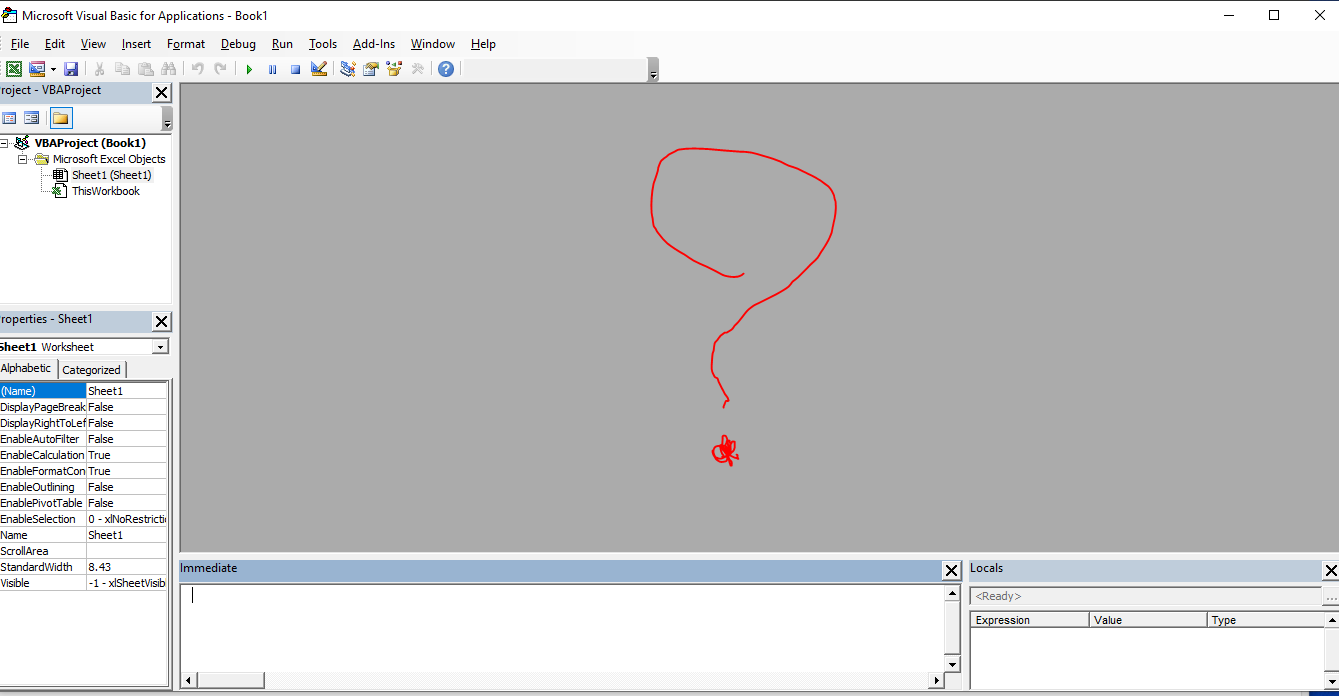The height and width of the screenshot is (696, 1339).
Task: Toggle Design Mode icon
Action: (x=319, y=69)
